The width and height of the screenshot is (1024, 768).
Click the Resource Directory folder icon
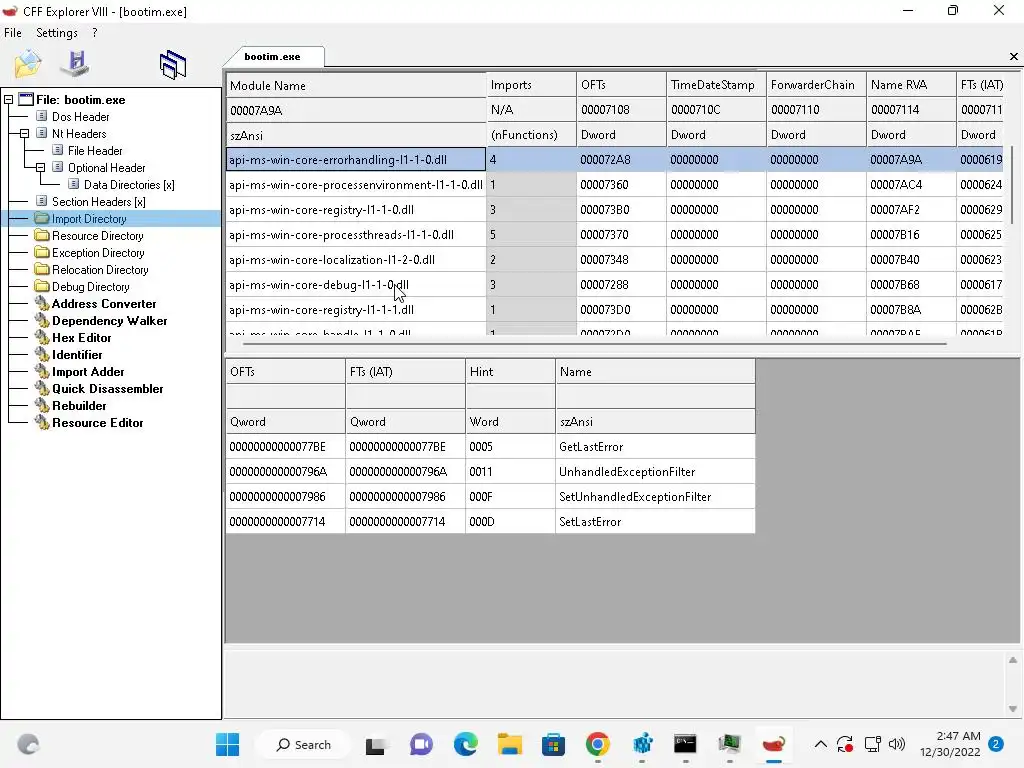pos(42,235)
